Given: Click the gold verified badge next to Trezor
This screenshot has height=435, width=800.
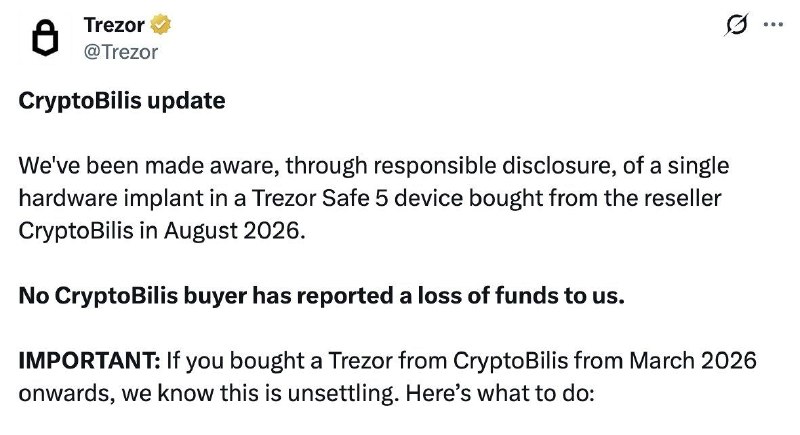Looking at the screenshot, I should click(160, 24).
